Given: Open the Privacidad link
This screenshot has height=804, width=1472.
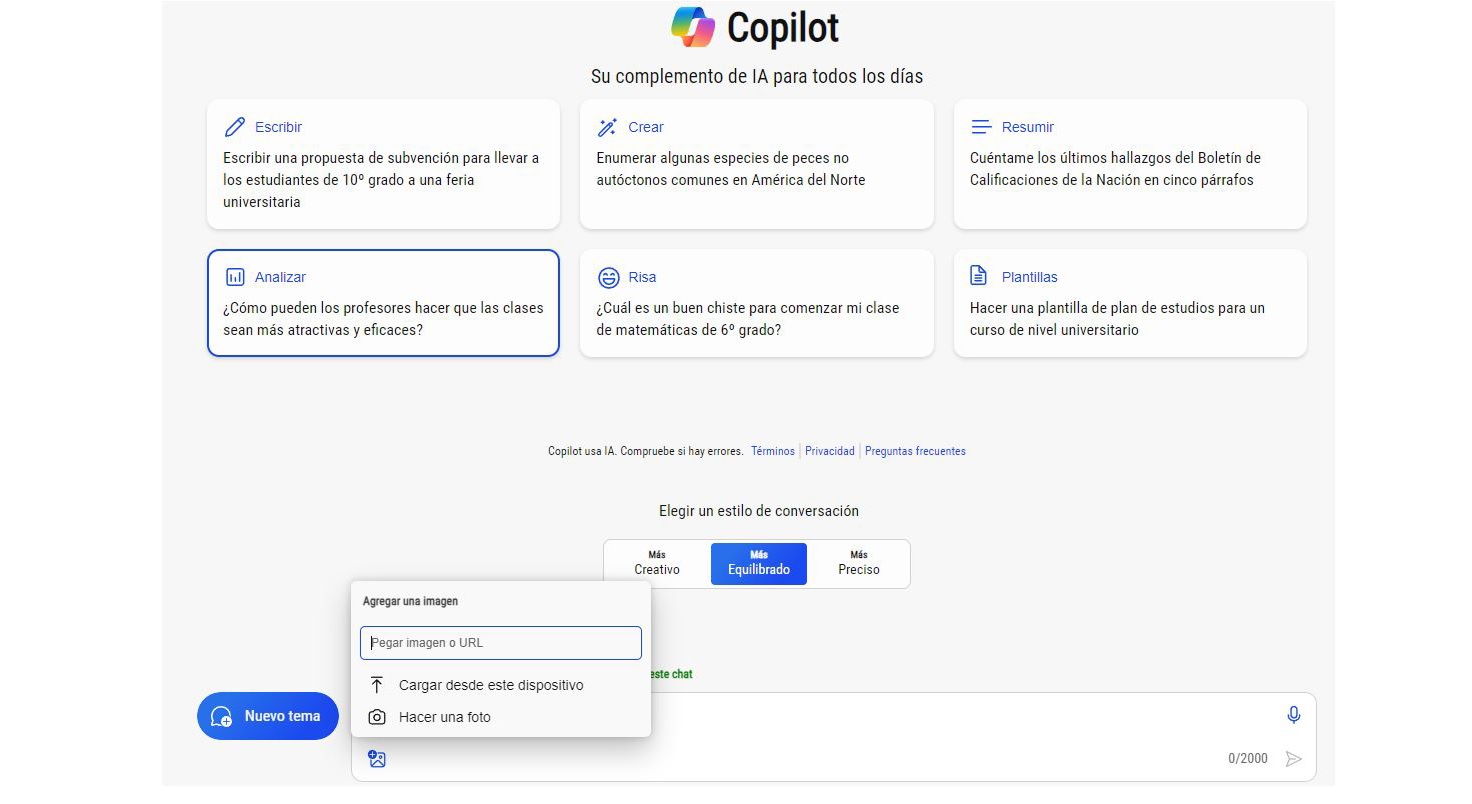Looking at the screenshot, I should pyautogui.click(x=829, y=451).
